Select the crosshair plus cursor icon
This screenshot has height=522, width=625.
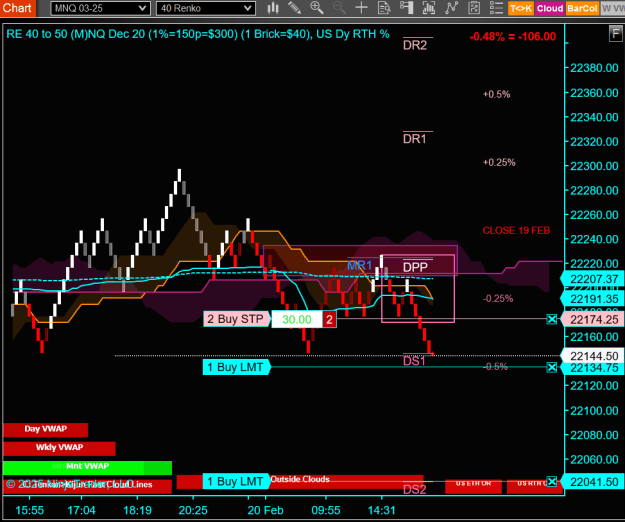pos(362,8)
